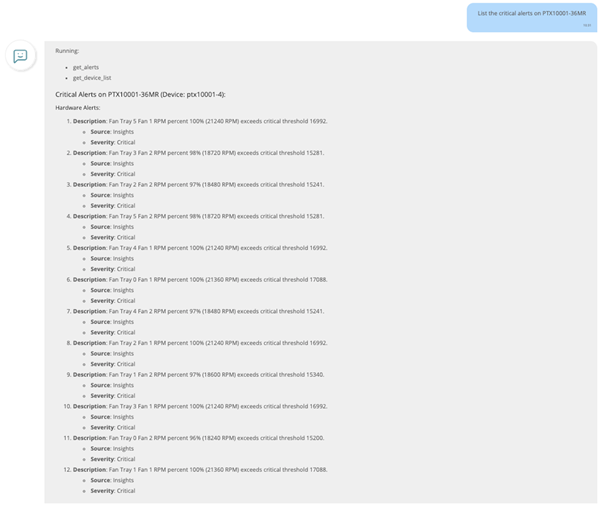Click alert 10 Fan Tray 3 Fan 1 description
Screen dimensions: 600x507
(x=200, y=406)
